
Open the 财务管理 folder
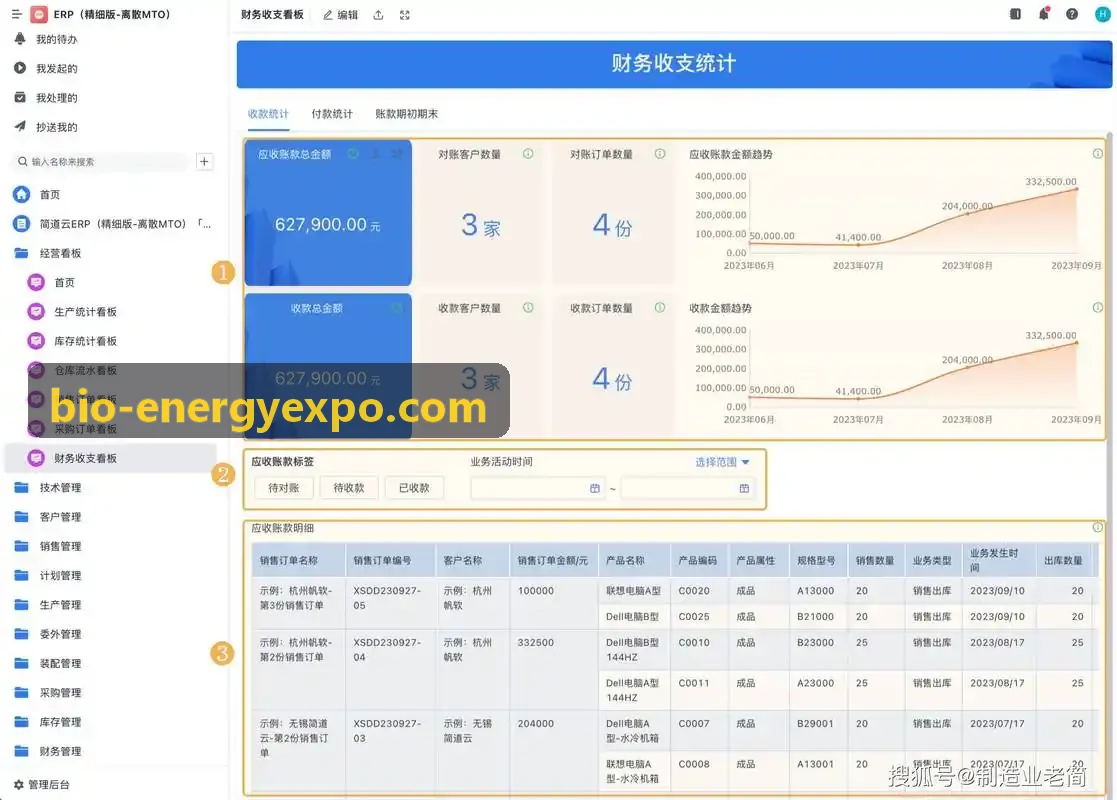tap(48, 751)
